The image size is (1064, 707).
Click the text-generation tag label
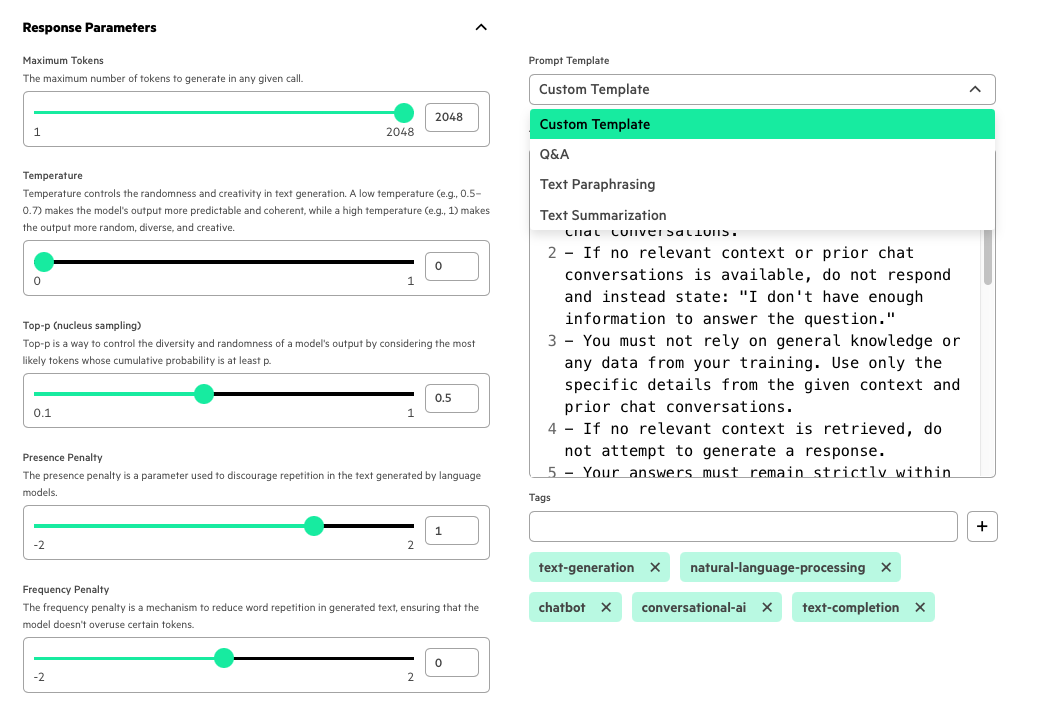(x=586, y=567)
